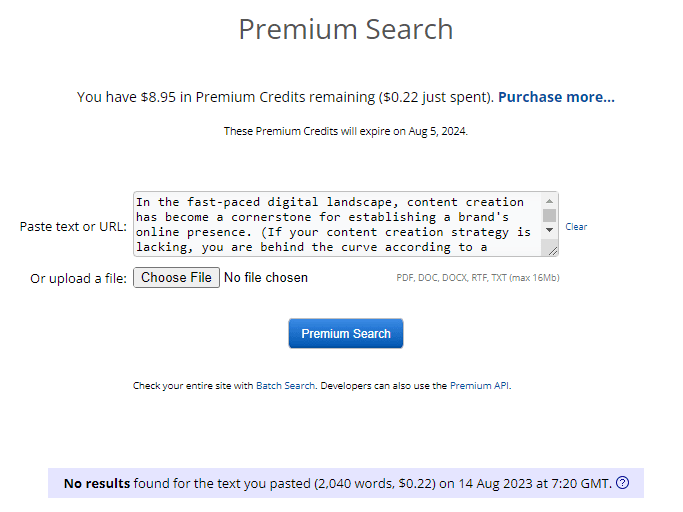
Task: Click the Paste text or URL label
Action: coord(73,227)
